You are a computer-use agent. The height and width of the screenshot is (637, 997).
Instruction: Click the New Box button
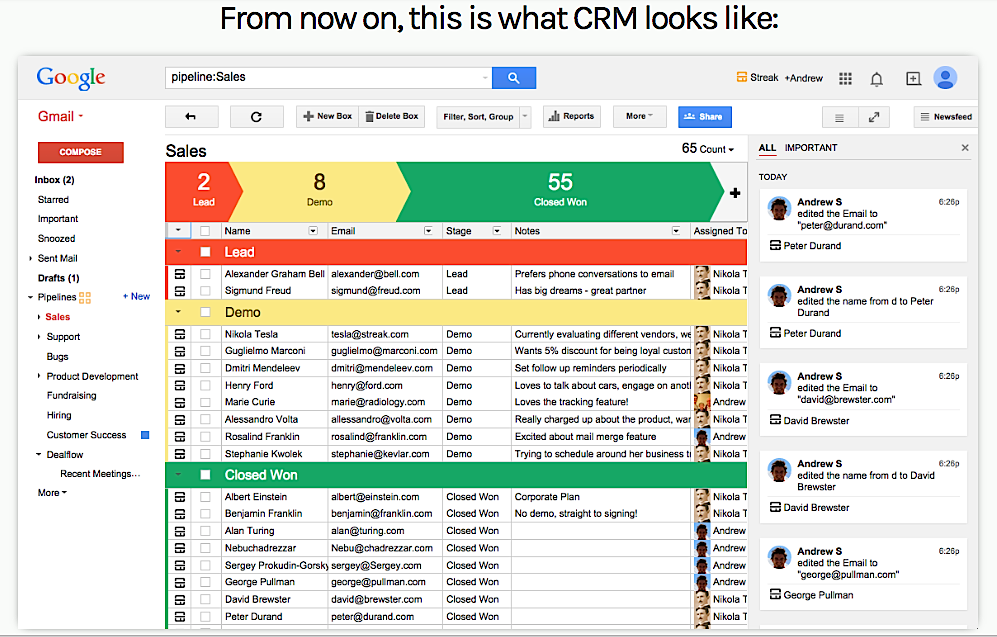tap(327, 116)
